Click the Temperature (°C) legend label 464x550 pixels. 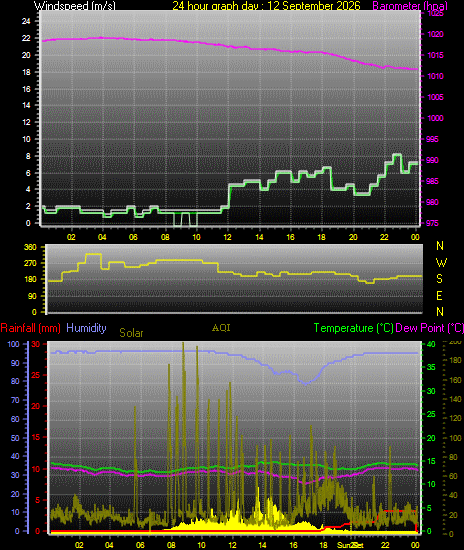[x=354, y=328]
